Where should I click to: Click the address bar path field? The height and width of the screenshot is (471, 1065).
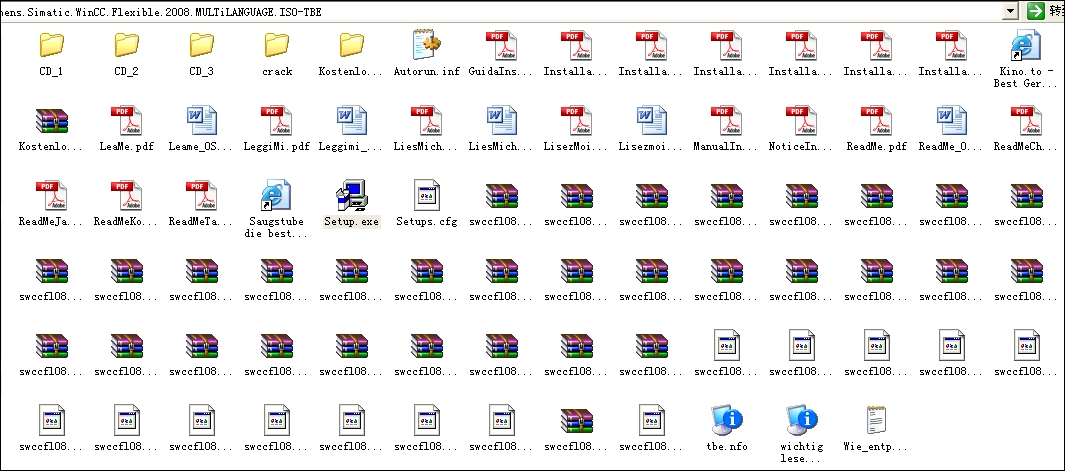(x=500, y=10)
